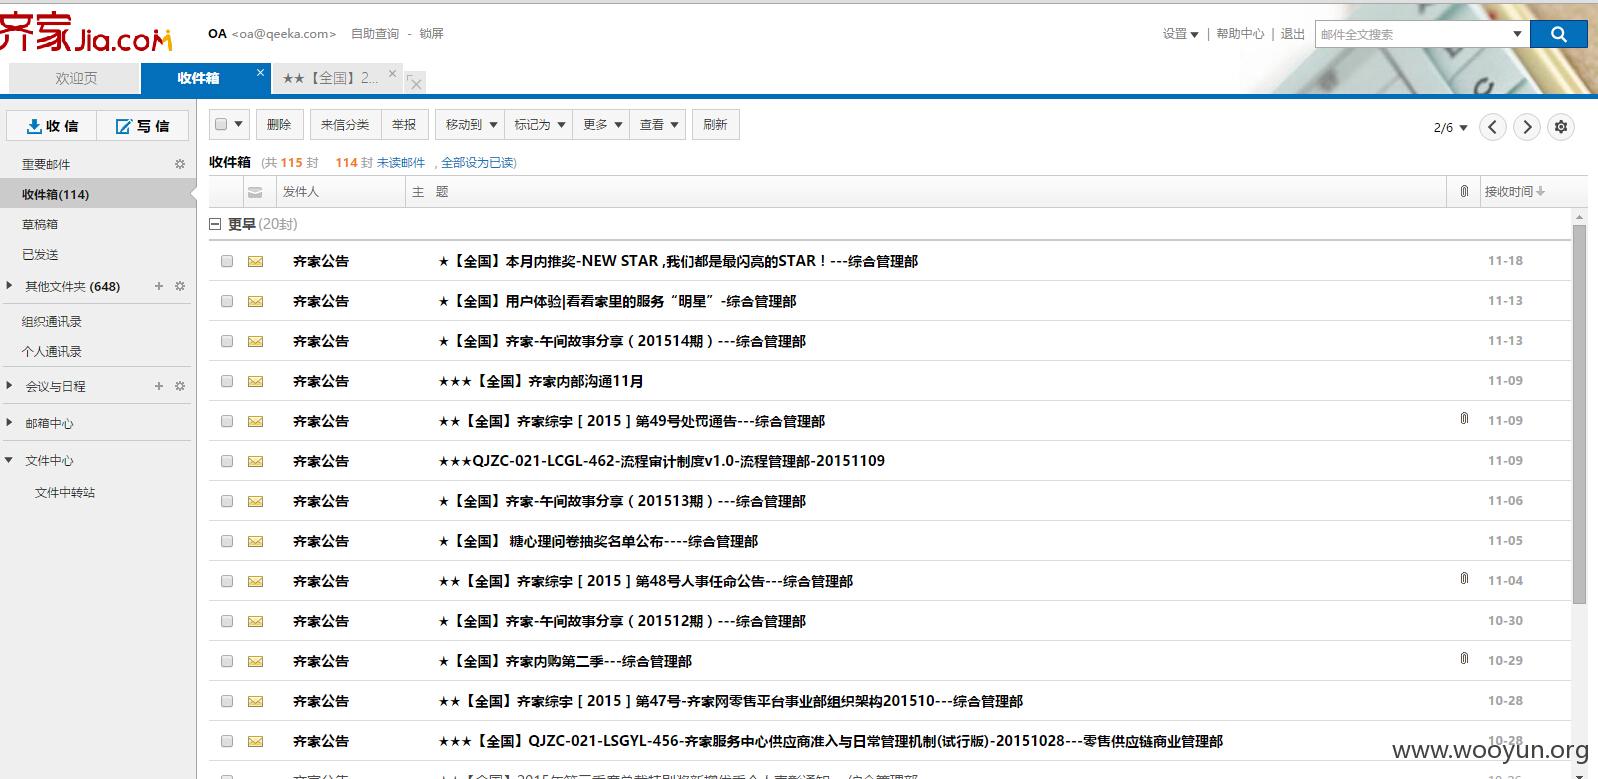Screen dimensions: 1598x779
Task: Click plus icon beside 其他文件夹
Action: (x=158, y=286)
